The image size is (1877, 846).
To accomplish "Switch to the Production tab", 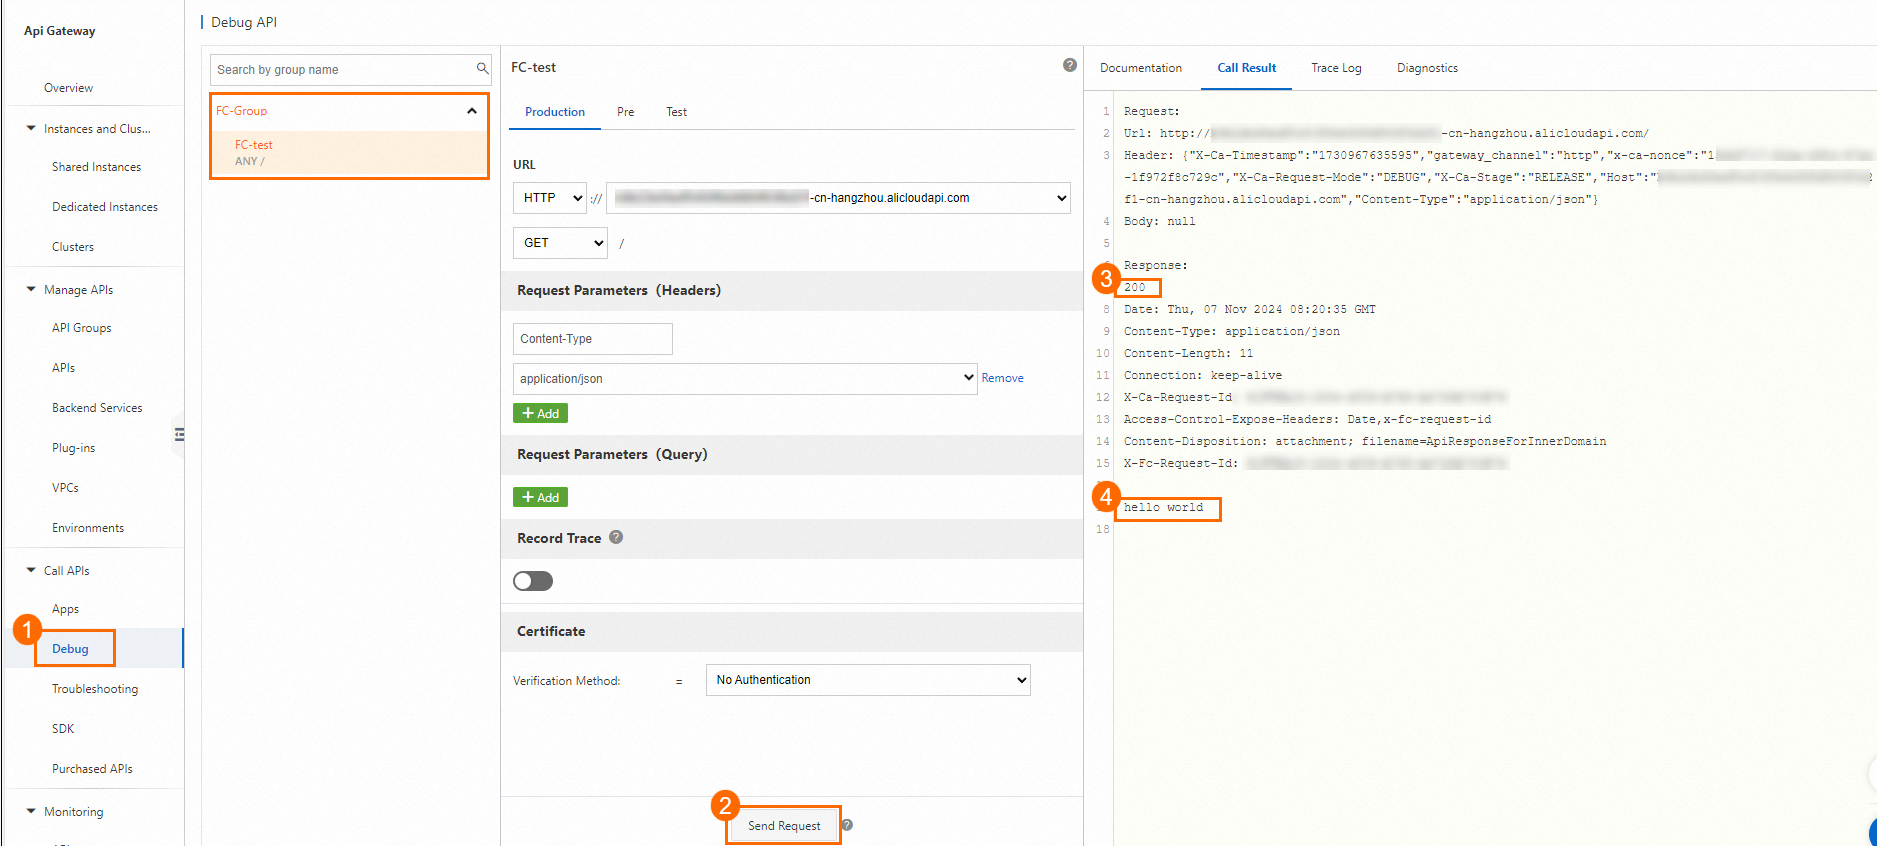I will click(555, 112).
